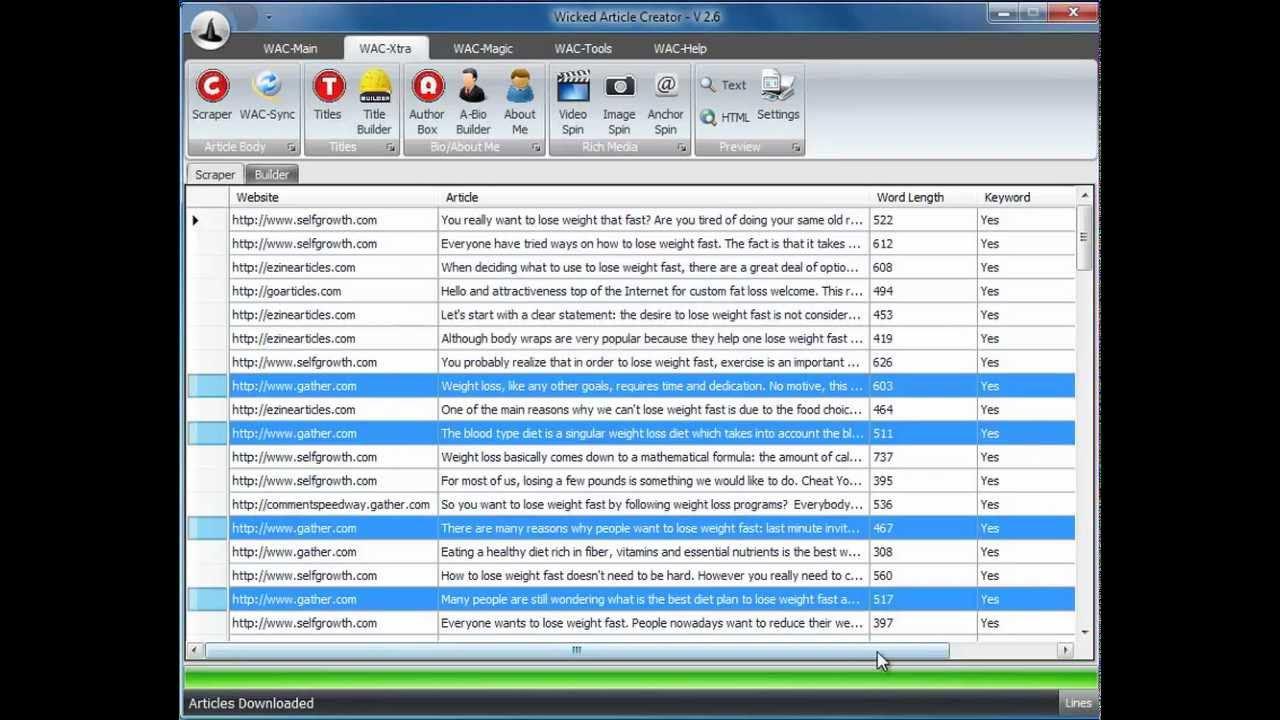Select the article "Let's start with a clear statement"

click(x=654, y=315)
